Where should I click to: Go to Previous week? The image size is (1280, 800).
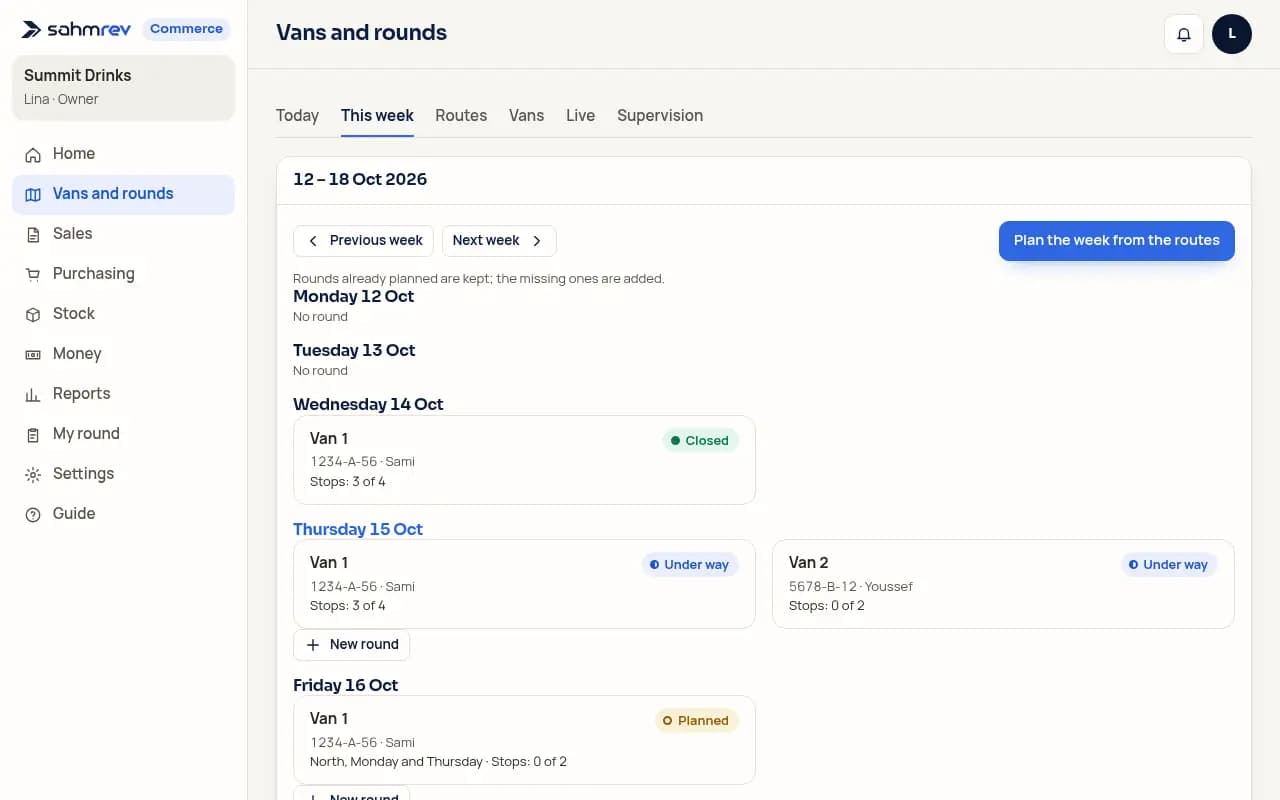[x=363, y=241]
